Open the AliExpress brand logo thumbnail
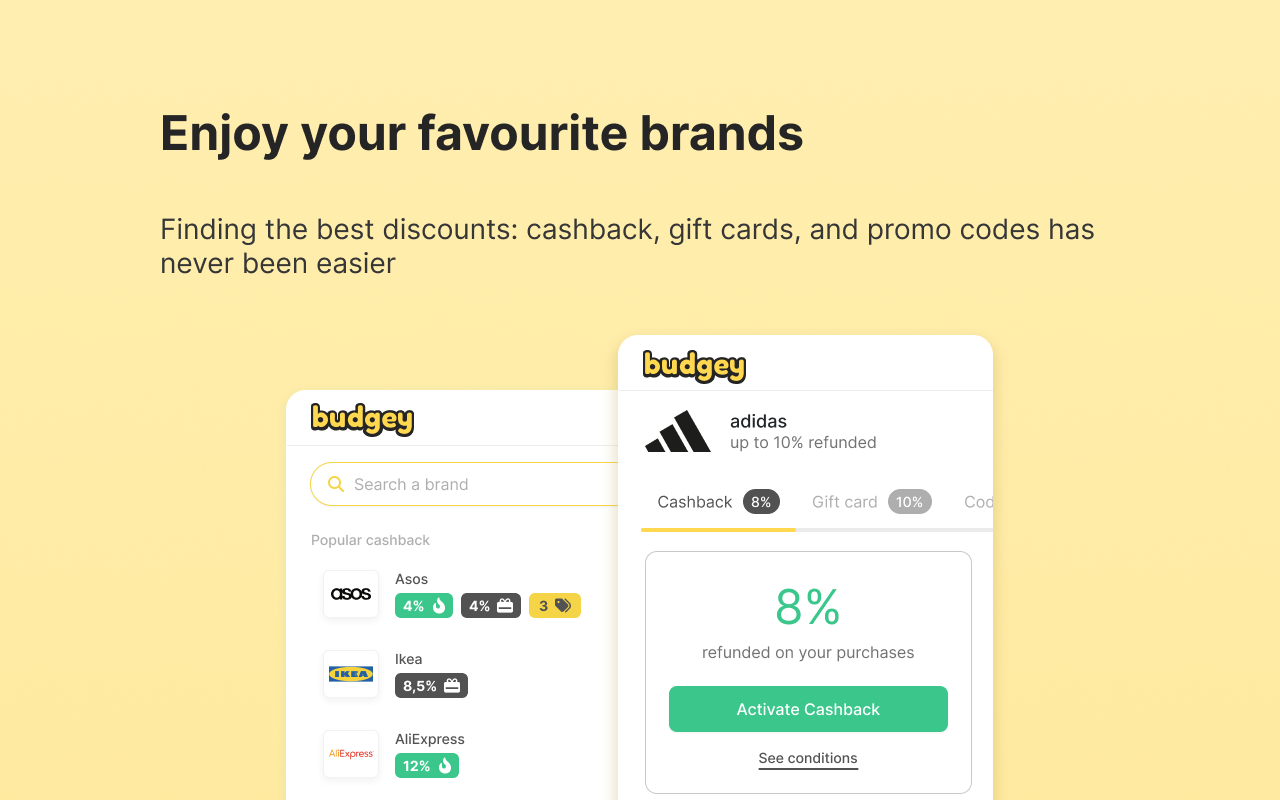This screenshot has height=800, width=1280. (x=351, y=754)
